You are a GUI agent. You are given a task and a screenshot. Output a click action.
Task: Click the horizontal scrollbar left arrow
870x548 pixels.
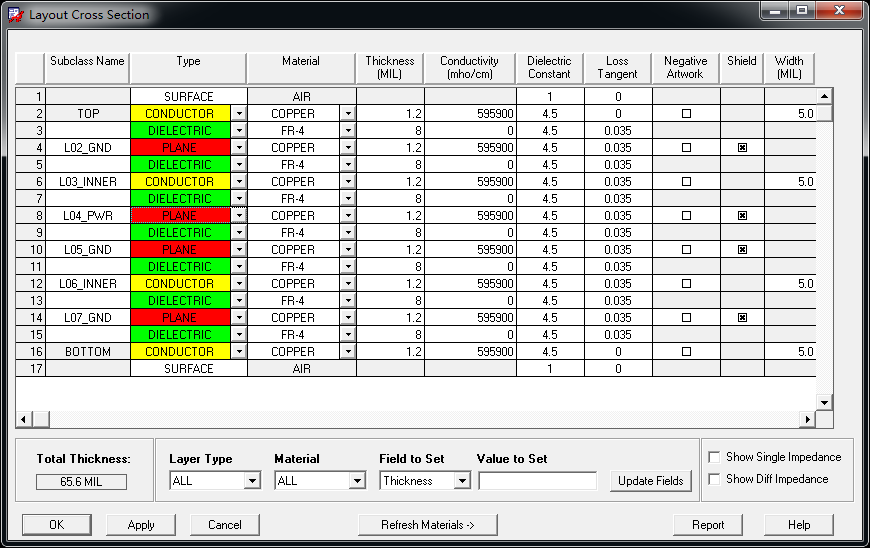[x=23, y=419]
